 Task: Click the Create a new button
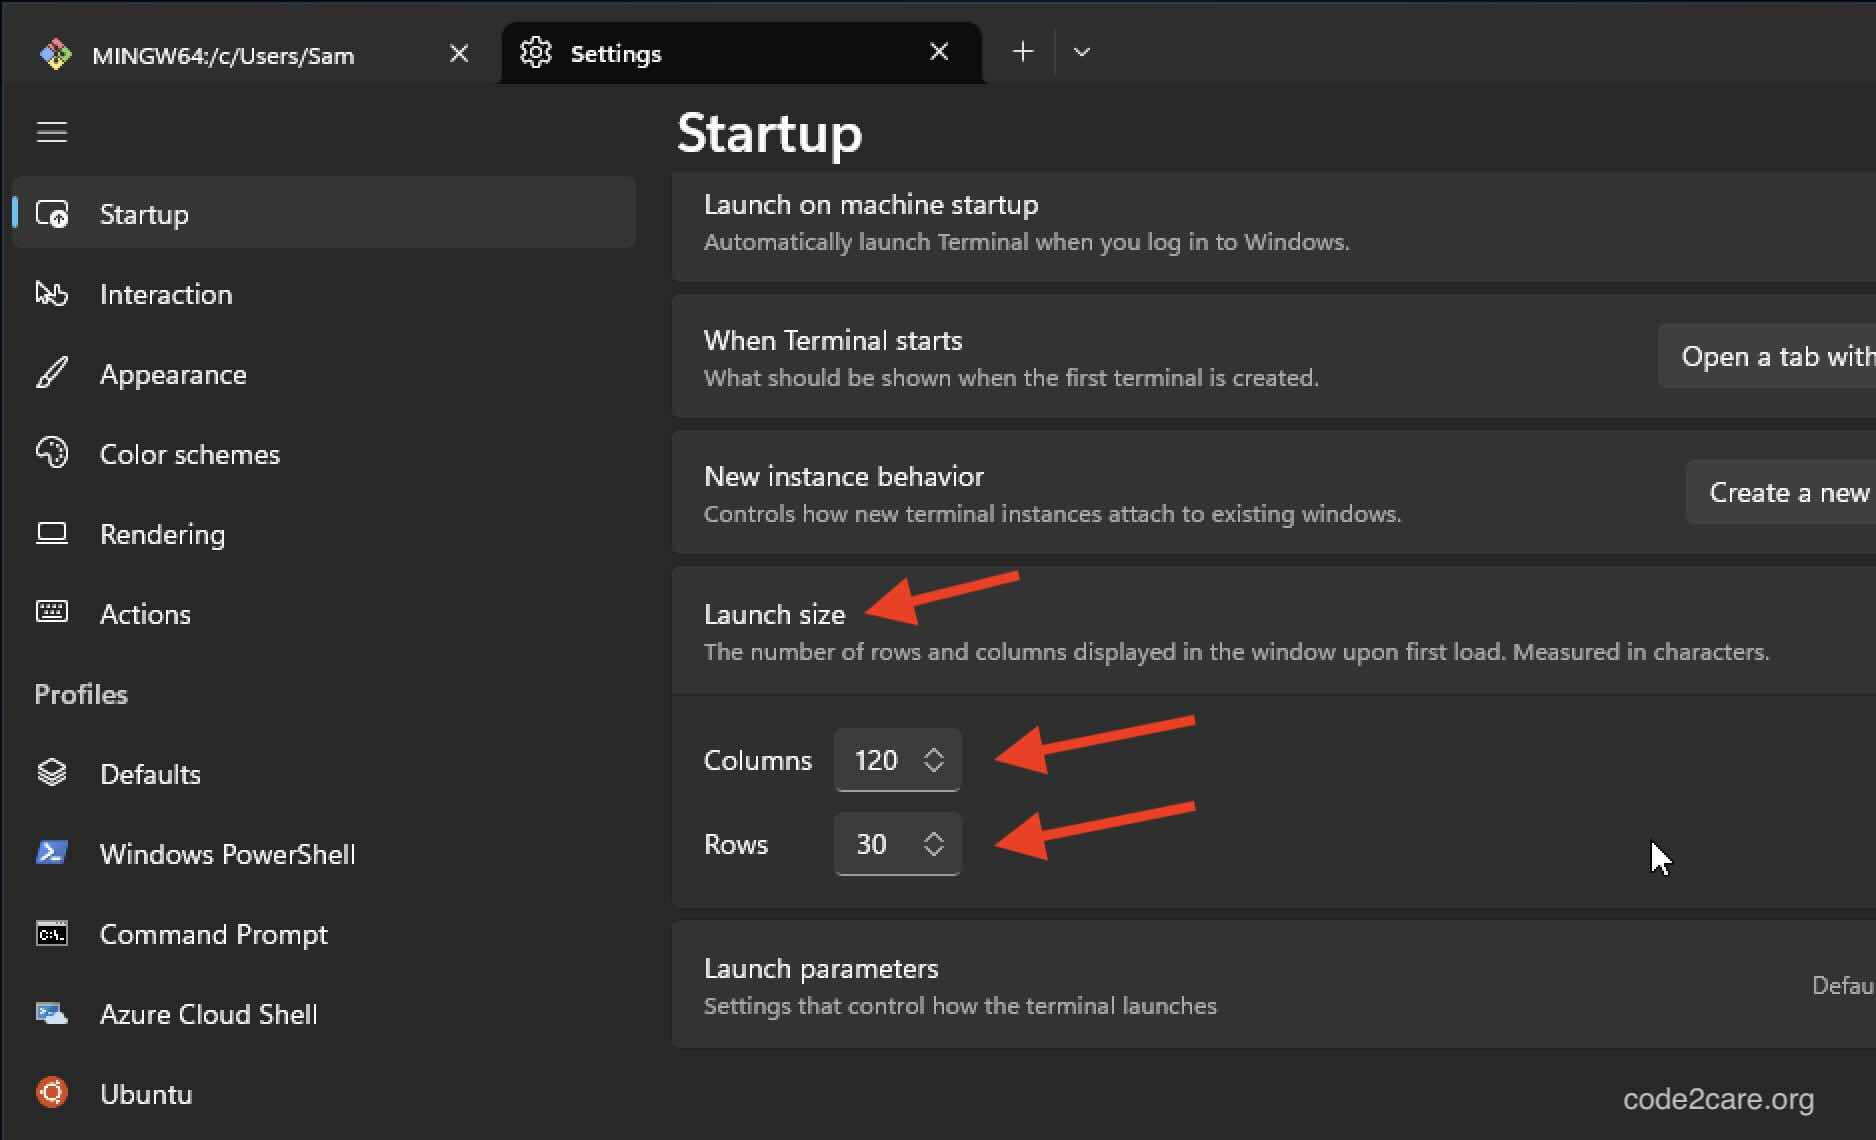1788,491
